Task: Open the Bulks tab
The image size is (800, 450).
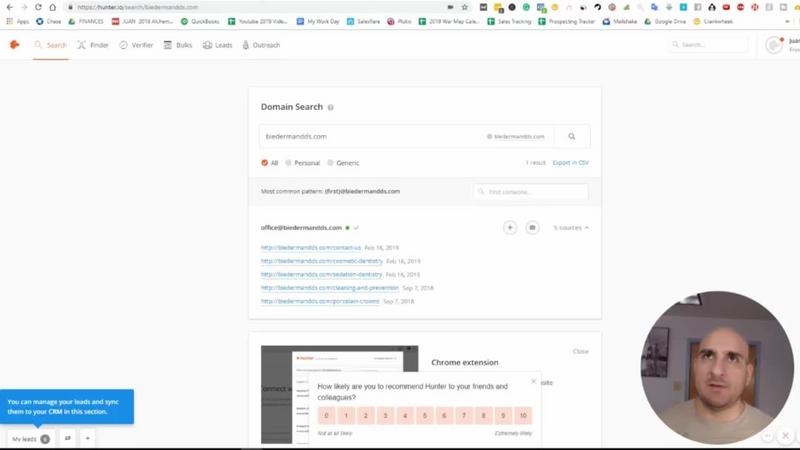Action: 178,45
